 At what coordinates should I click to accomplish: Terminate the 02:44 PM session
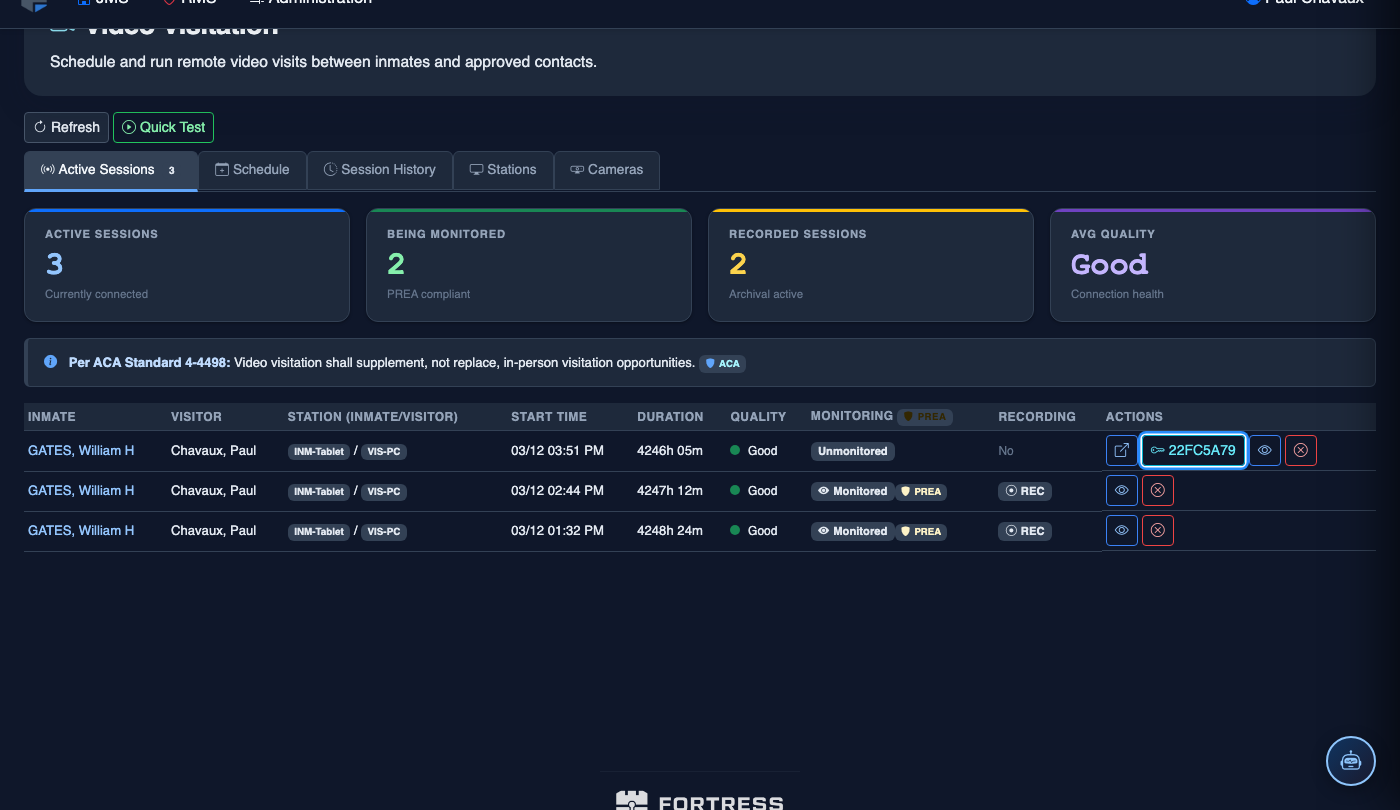[1158, 491]
